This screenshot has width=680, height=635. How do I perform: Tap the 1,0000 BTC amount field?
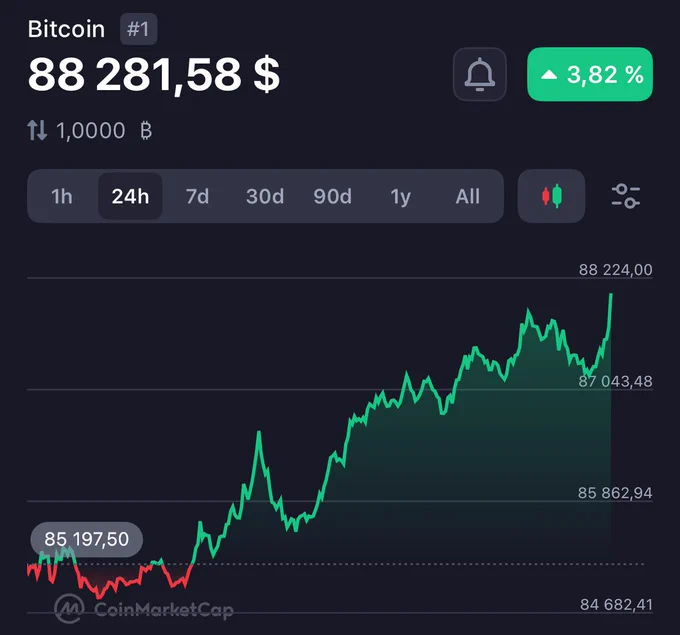coord(91,131)
